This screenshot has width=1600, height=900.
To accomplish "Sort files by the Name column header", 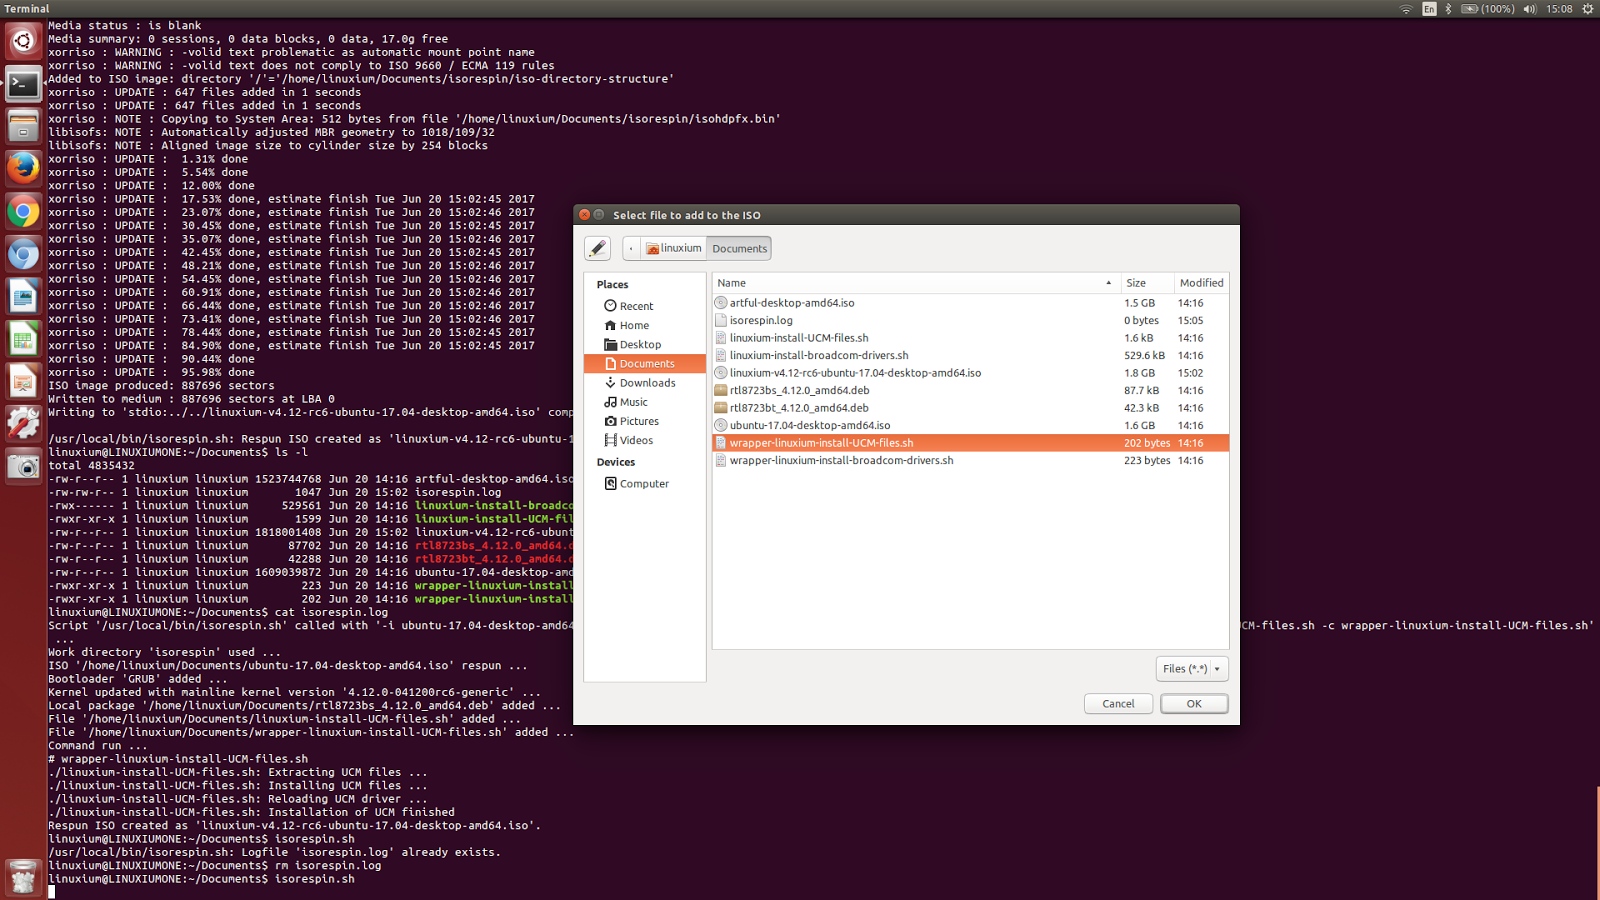I will pyautogui.click(x=915, y=283).
